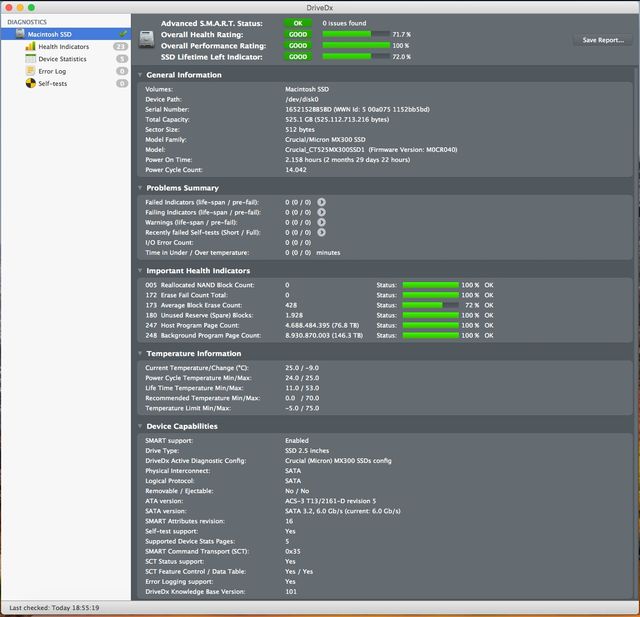Click the Save Report button

(603, 40)
